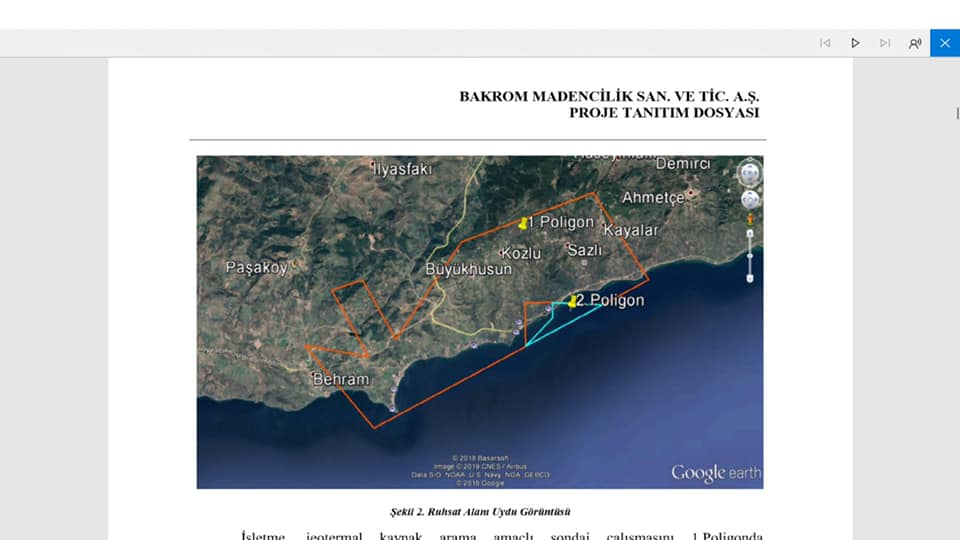Click the pan navigation joystick on map
Viewport: 960px width, 540px height.
pyautogui.click(x=749, y=200)
